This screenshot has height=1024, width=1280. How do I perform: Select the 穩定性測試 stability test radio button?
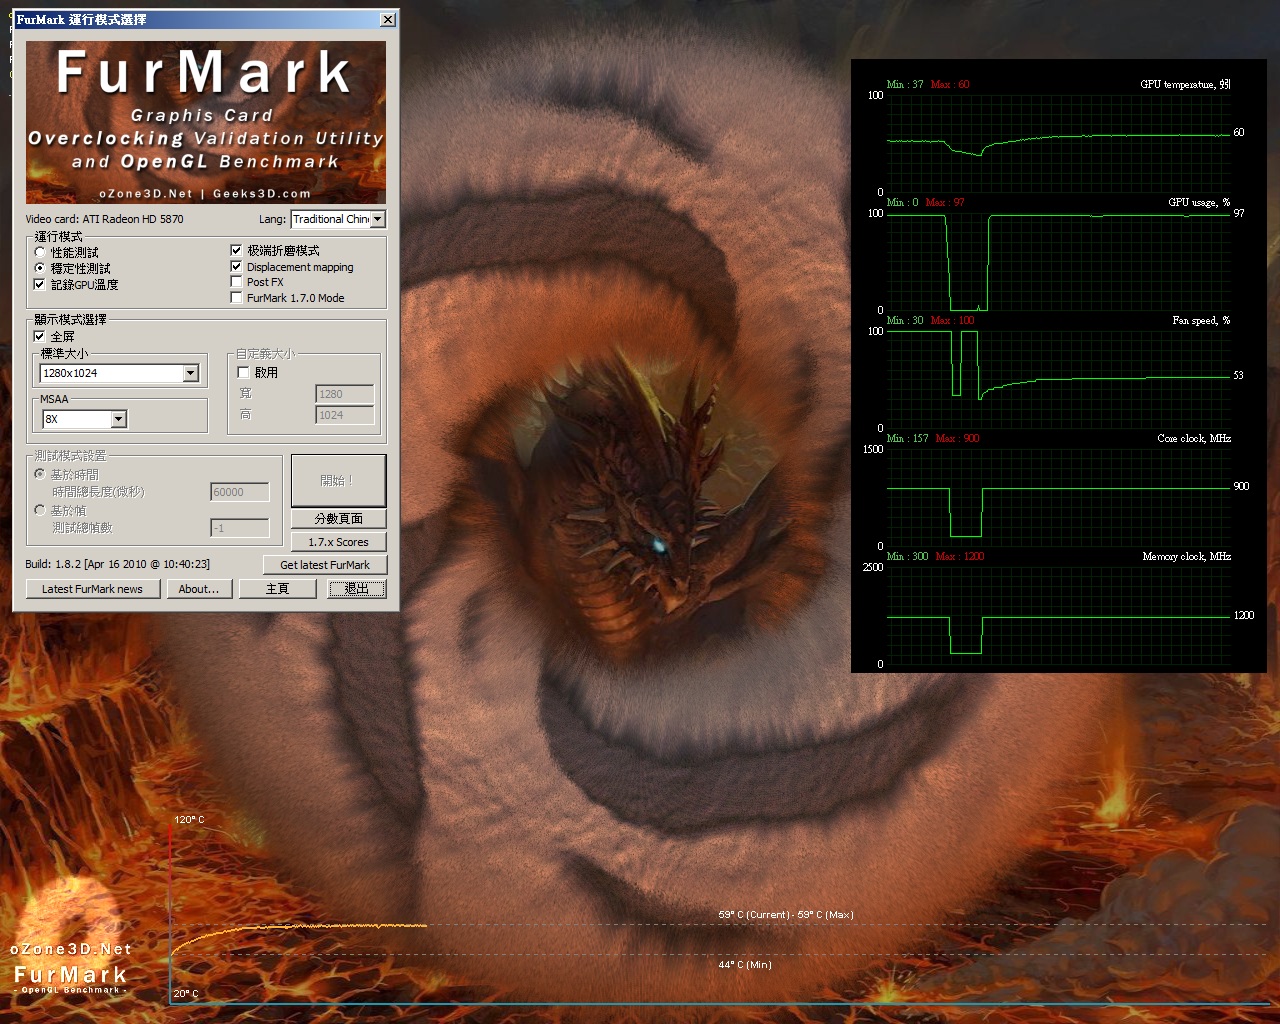40,268
